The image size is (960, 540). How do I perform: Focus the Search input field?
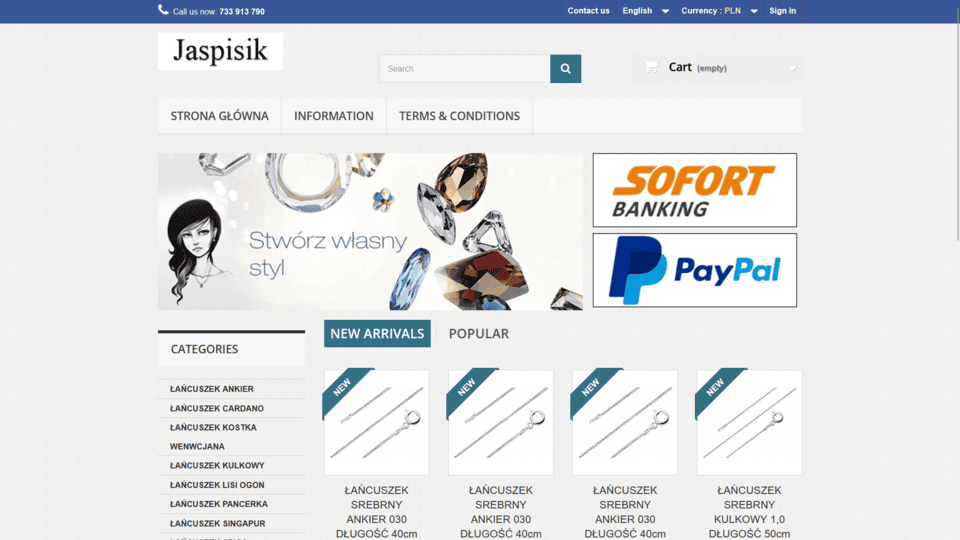click(x=465, y=69)
